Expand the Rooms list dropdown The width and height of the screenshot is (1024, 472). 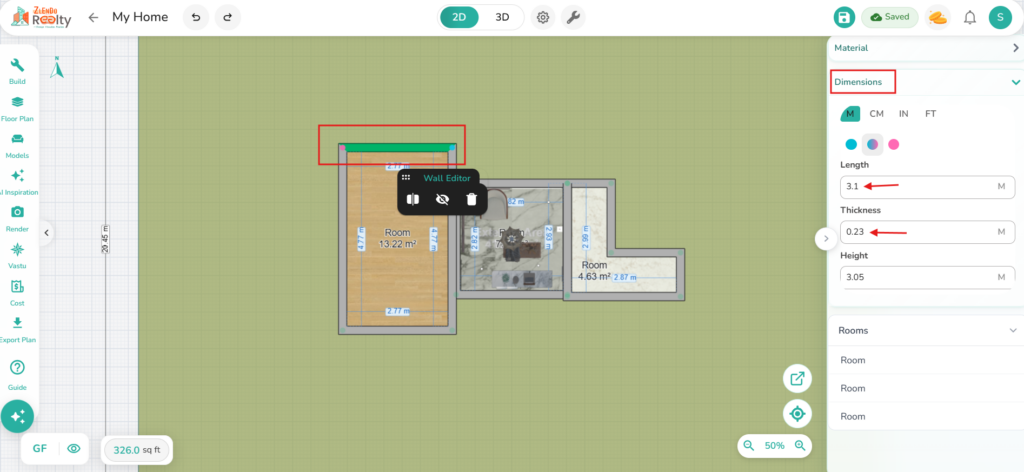pos(1012,330)
